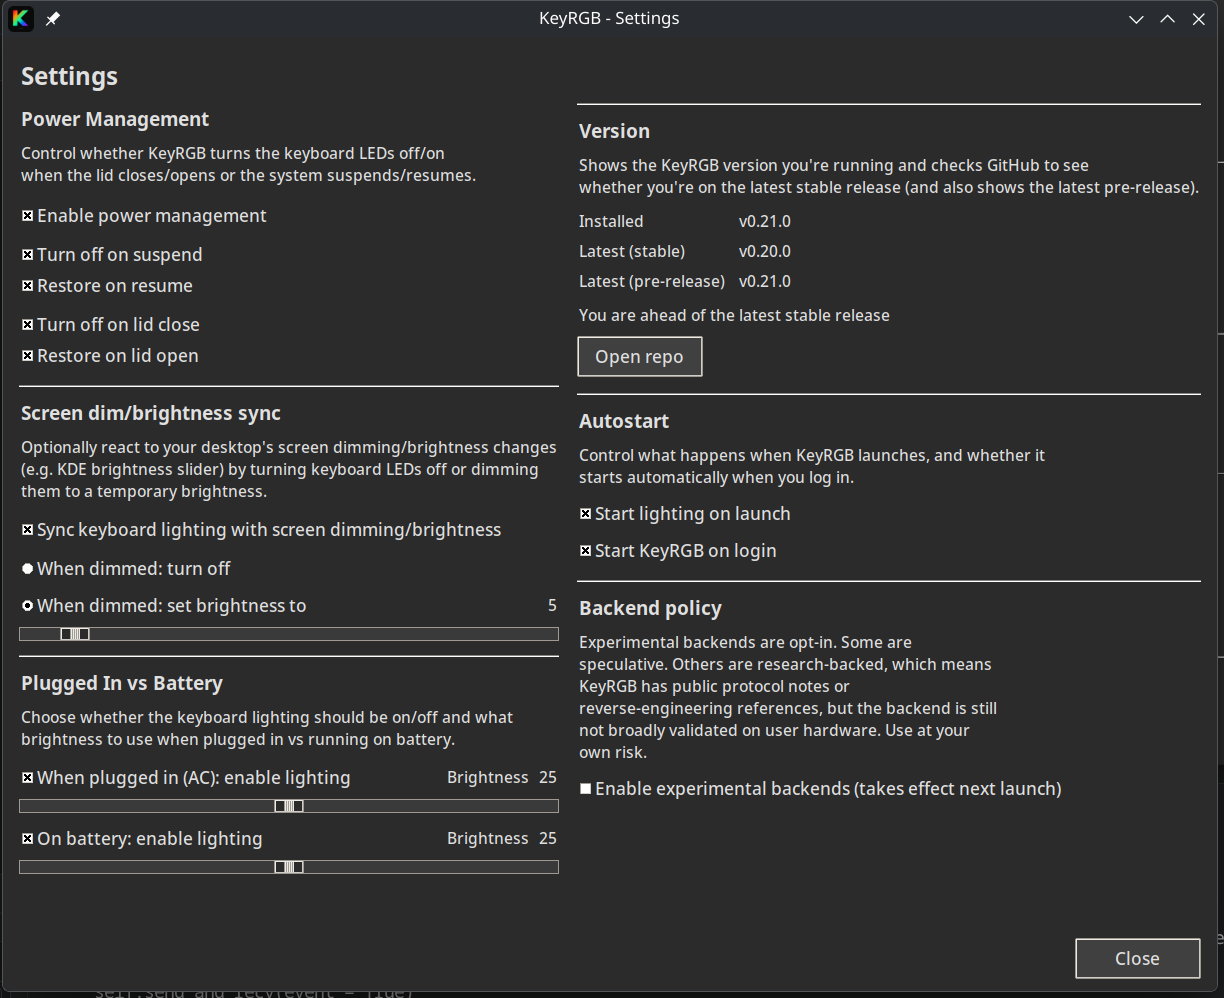Viewport: 1224px width, 998px height.
Task: Click installed version value v0.21.0
Action: (x=765, y=221)
